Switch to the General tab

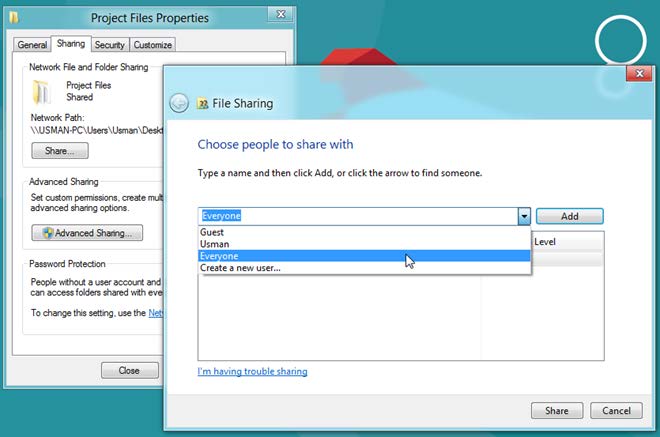tap(32, 45)
